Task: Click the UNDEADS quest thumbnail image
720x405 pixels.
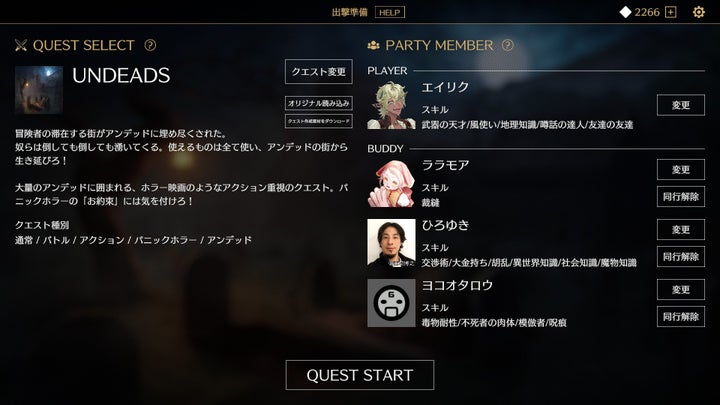Action: click(39, 90)
